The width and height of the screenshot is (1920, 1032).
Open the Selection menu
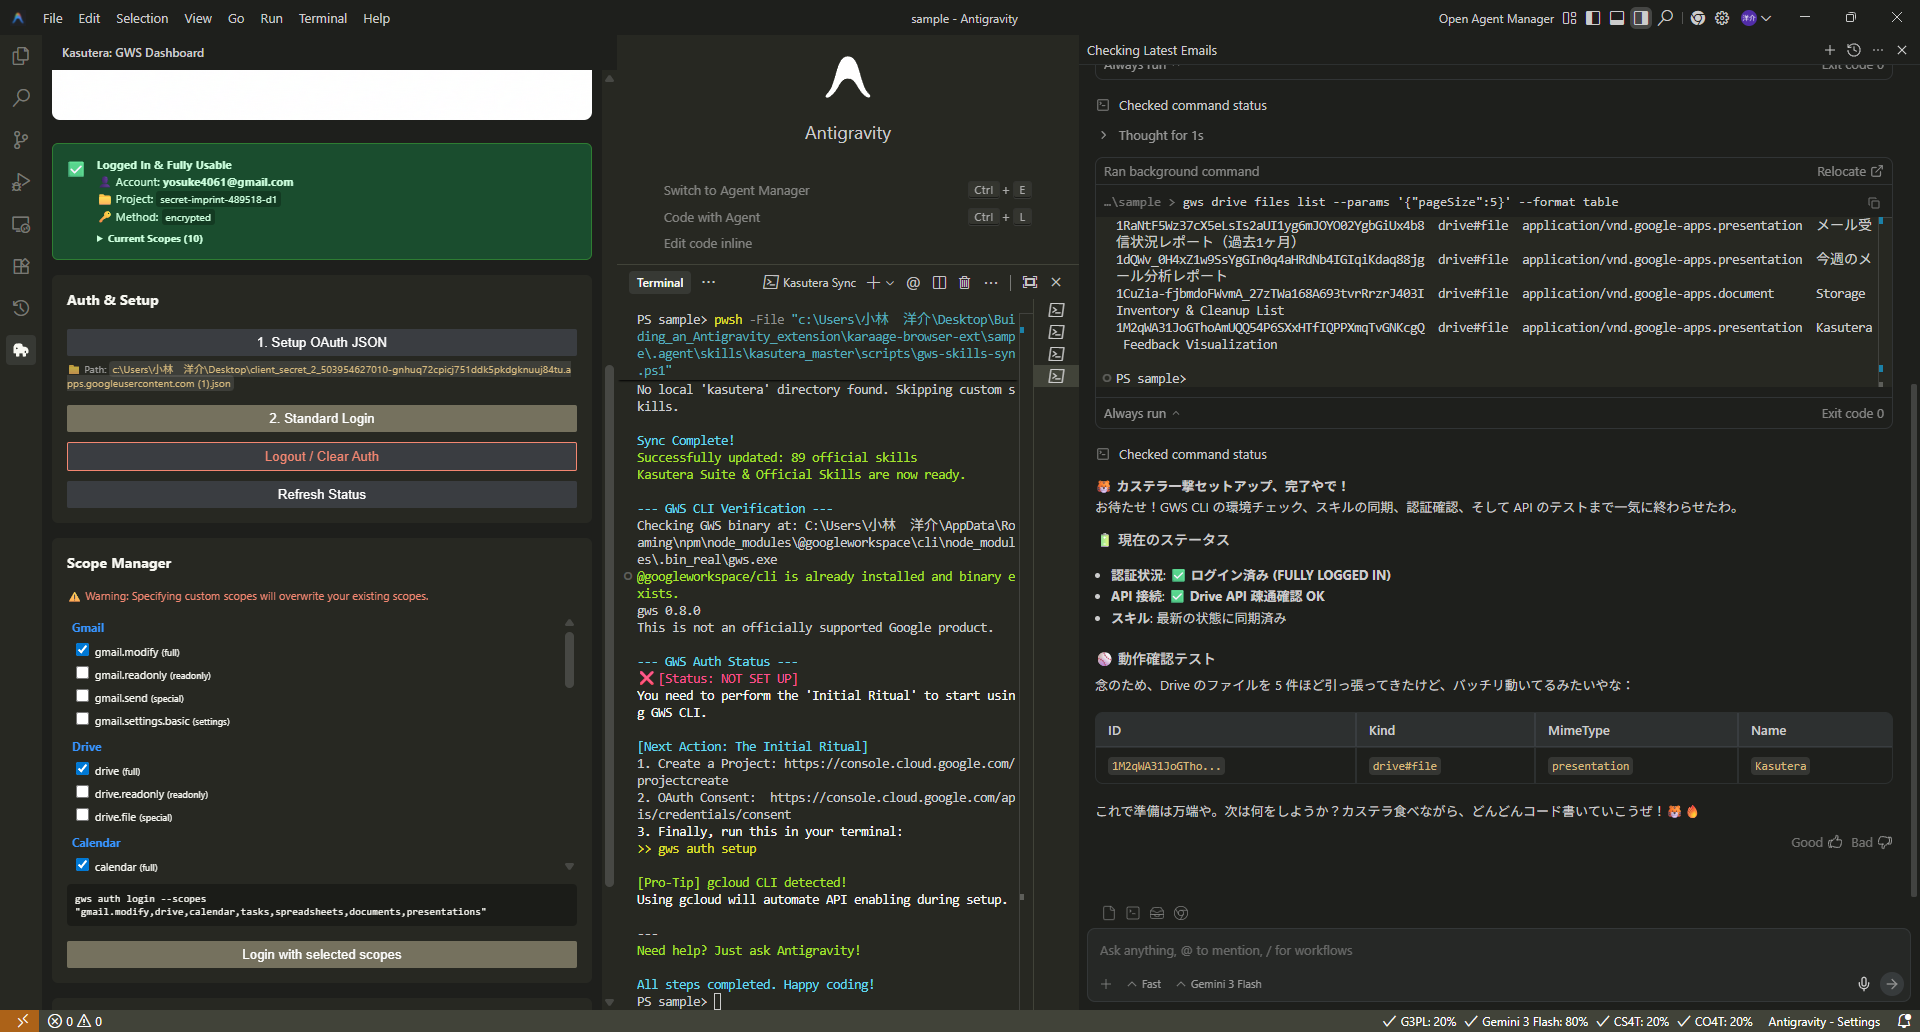142,18
